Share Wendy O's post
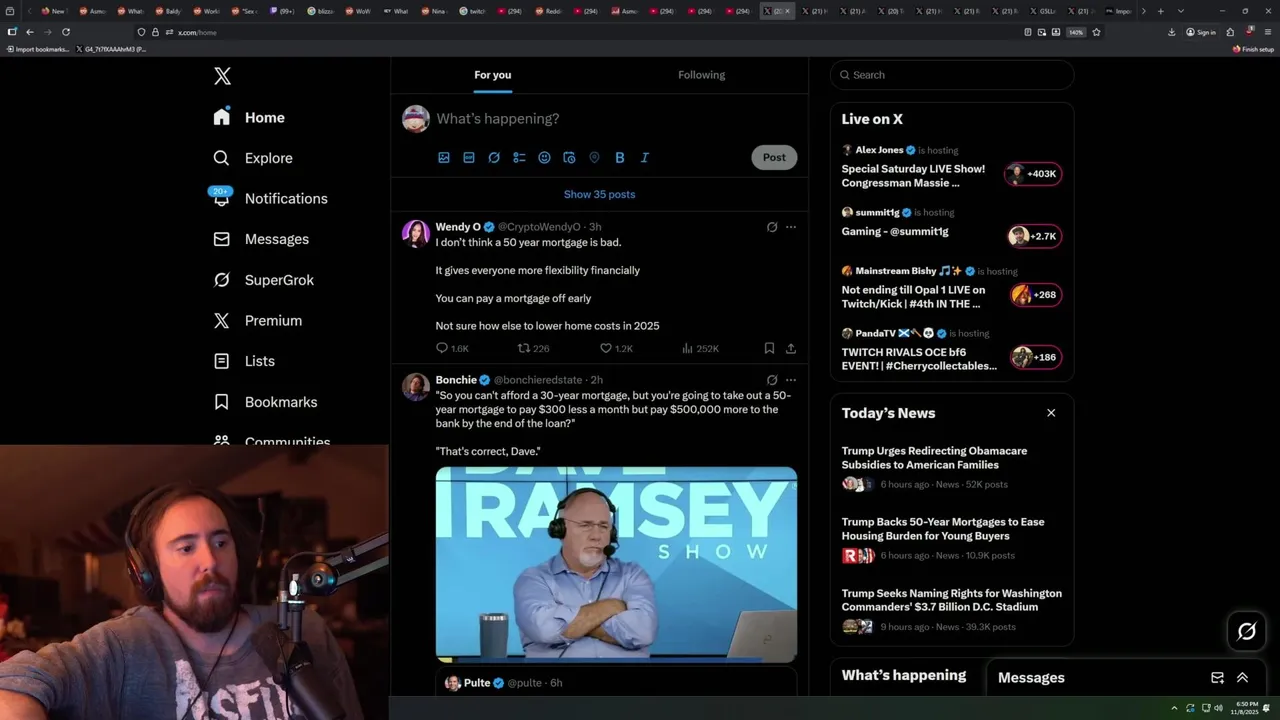The height and width of the screenshot is (720, 1280). click(x=791, y=348)
